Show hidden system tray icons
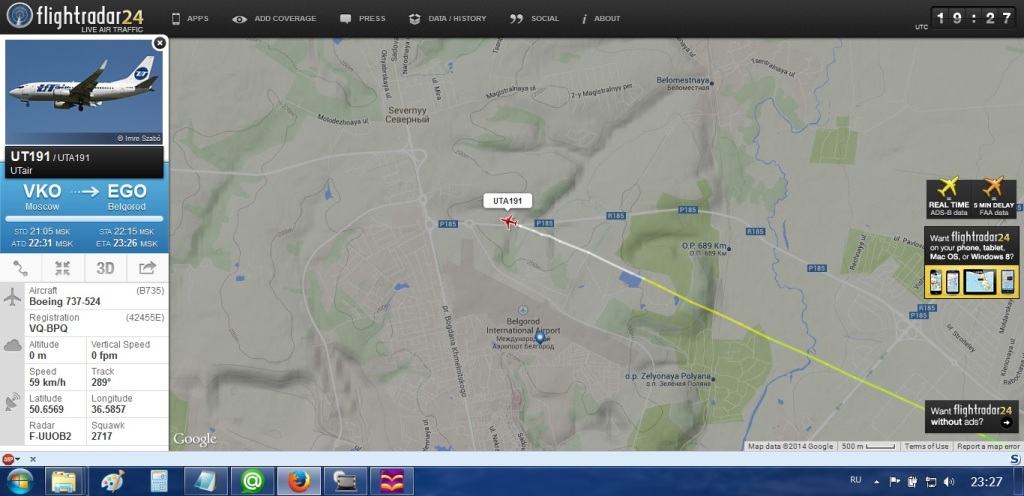Screen dimensions: 1024x496 pyautogui.click(x=876, y=482)
